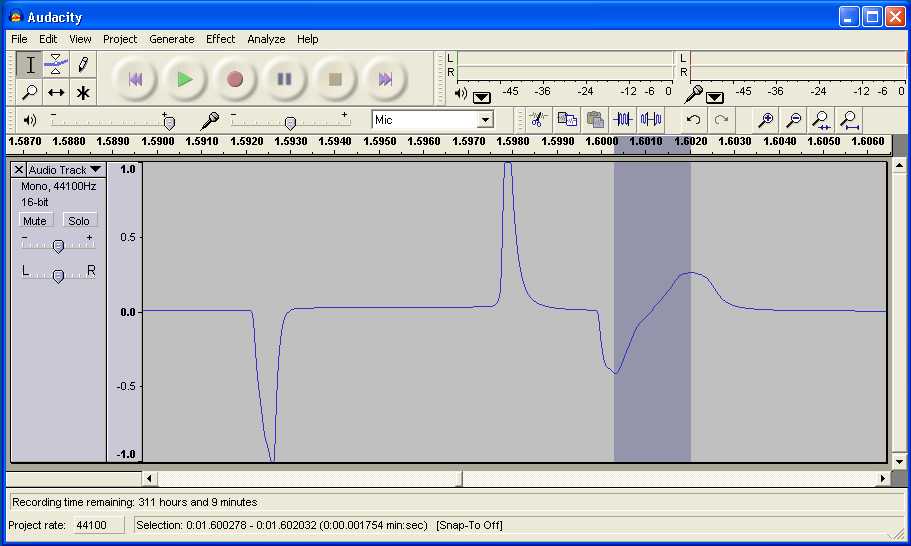
Task: Click the Cut scissors icon
Action: click(x=537, y=120)
